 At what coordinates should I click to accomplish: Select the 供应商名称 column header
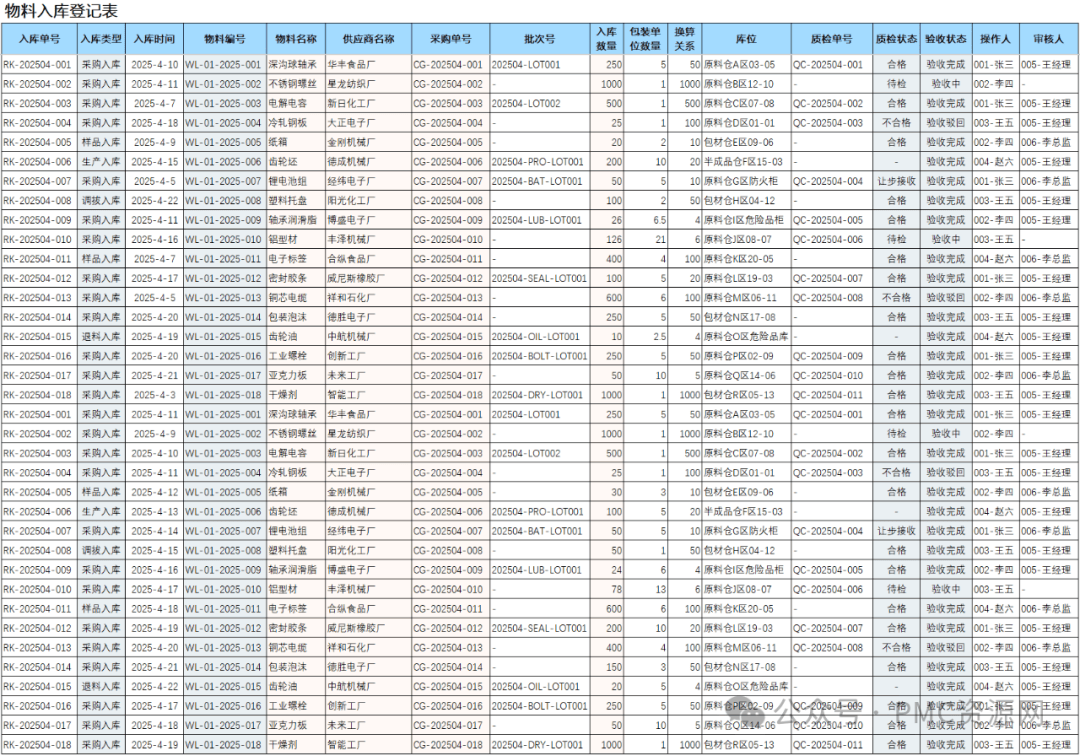pos(368,39)
